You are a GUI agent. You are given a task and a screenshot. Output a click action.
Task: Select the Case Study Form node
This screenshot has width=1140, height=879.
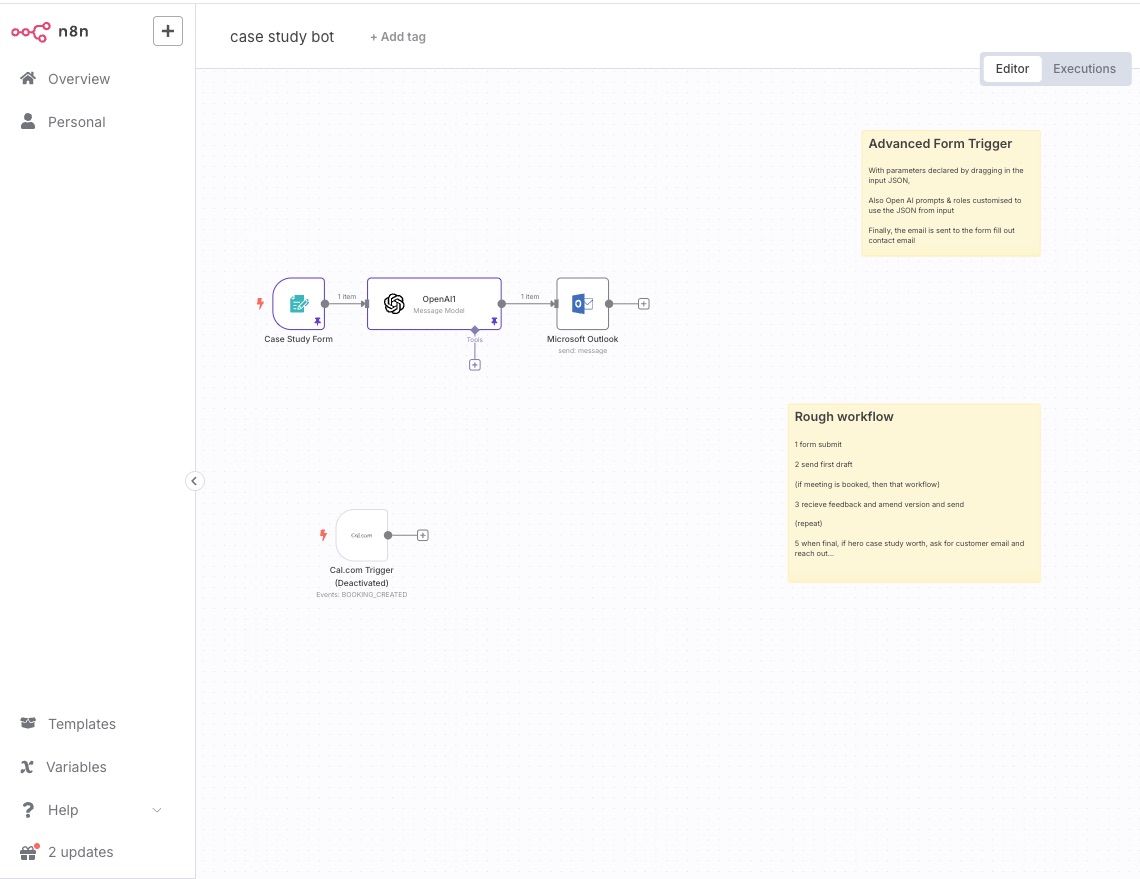point(299,304)
